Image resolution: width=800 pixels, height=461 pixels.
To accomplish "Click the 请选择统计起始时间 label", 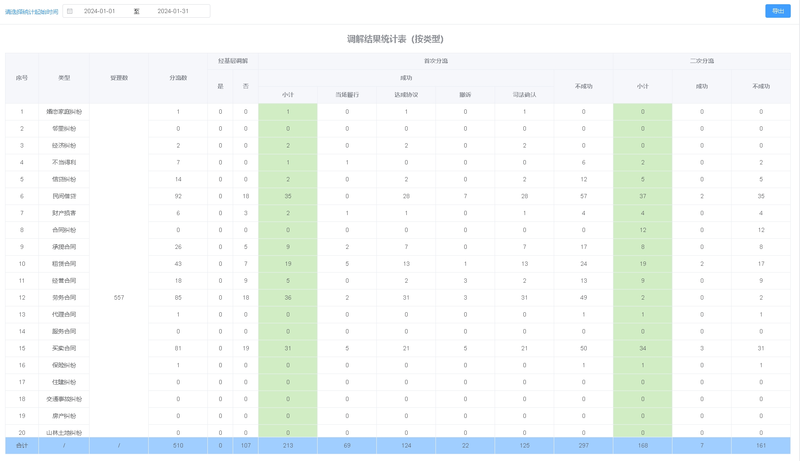I will [x=32, y=12].
